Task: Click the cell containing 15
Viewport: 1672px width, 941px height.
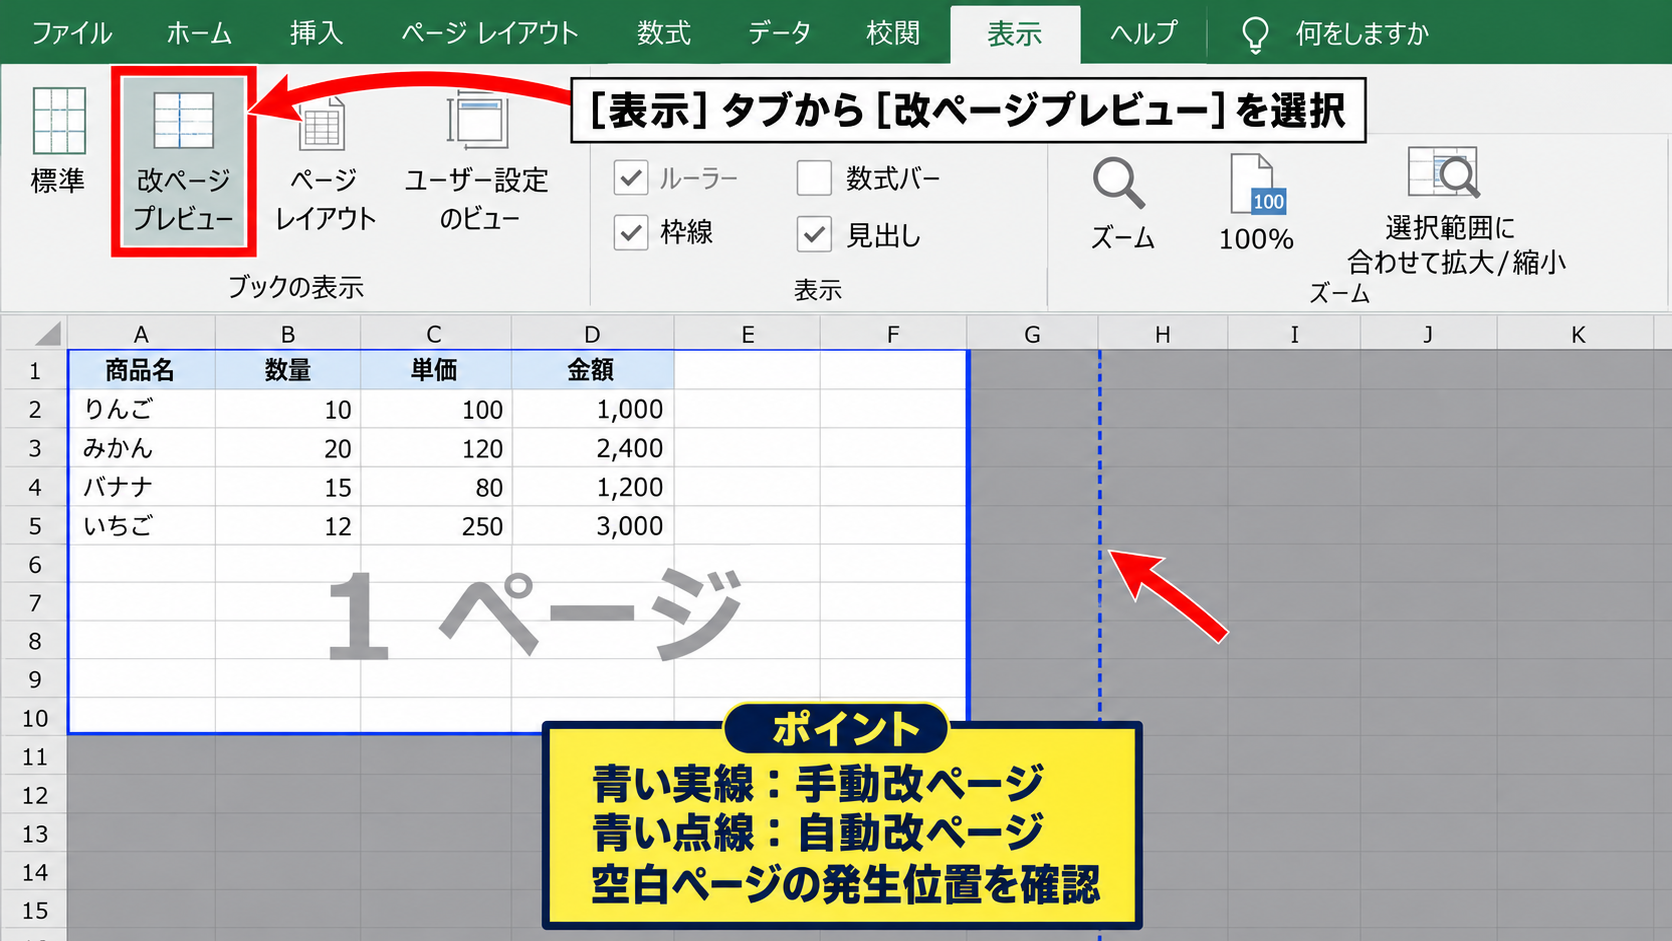Action: tap(288, 487)
